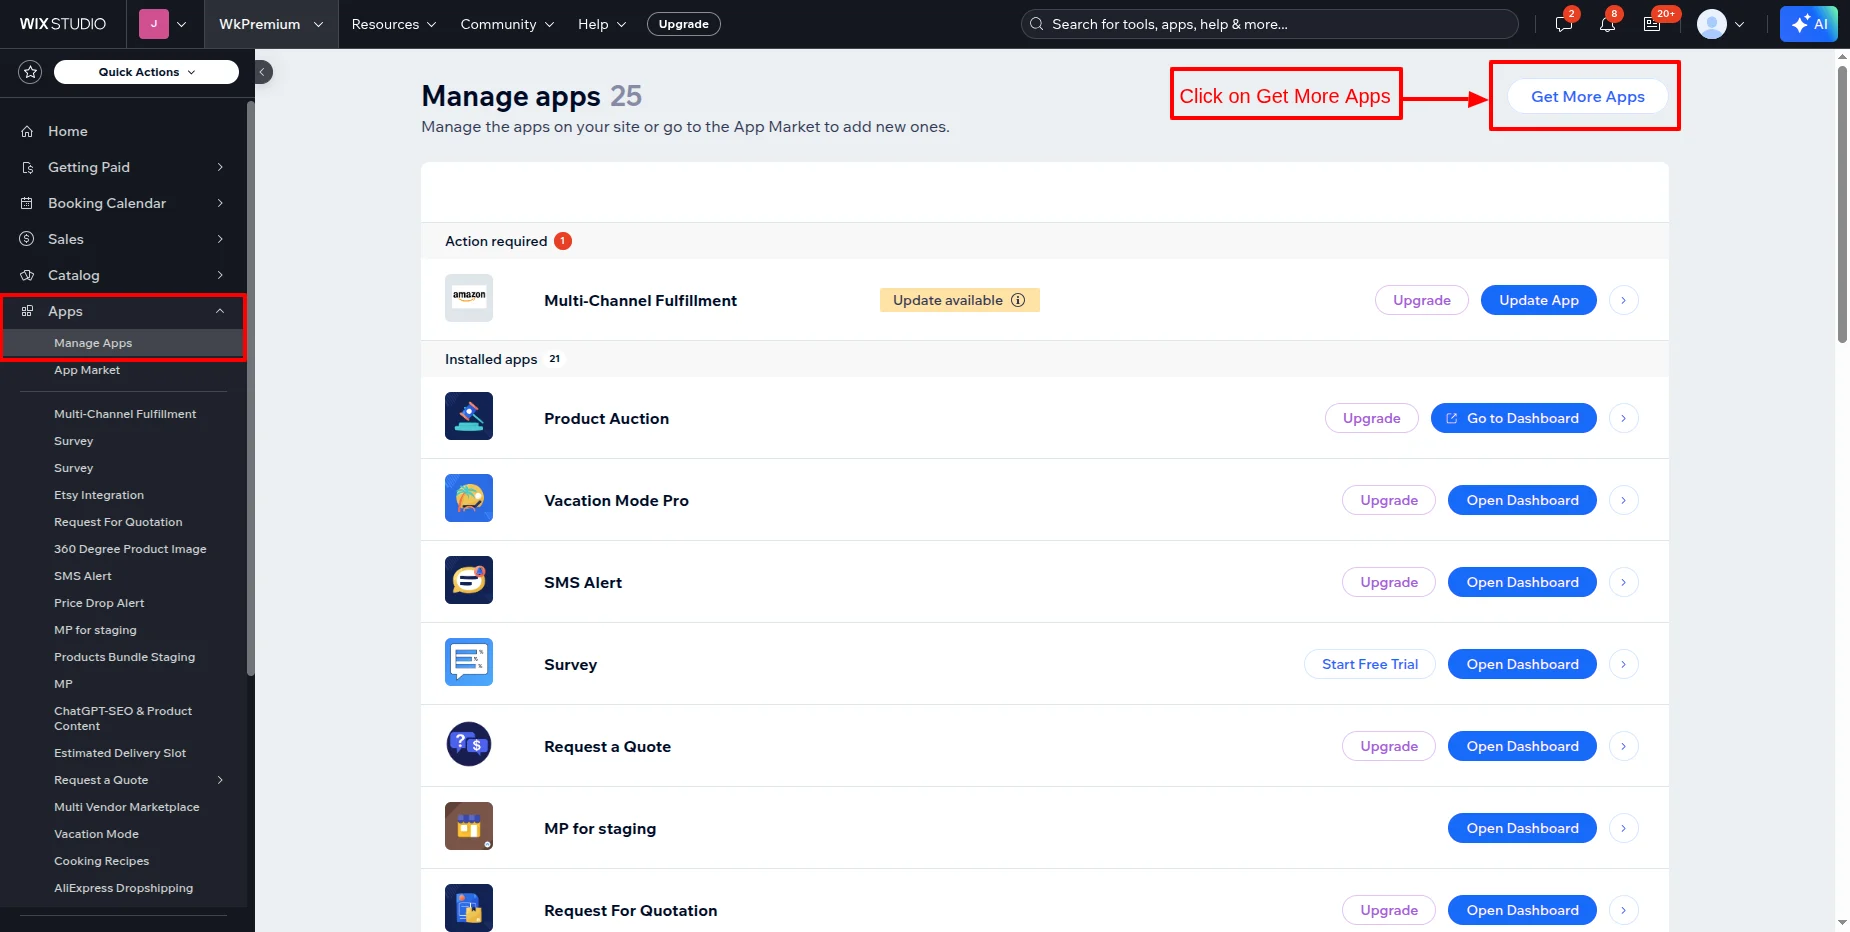Screen dimensions: 1850x932
Task: Collapse the Apps section in the sidebar
Action: tap(219, 311)
